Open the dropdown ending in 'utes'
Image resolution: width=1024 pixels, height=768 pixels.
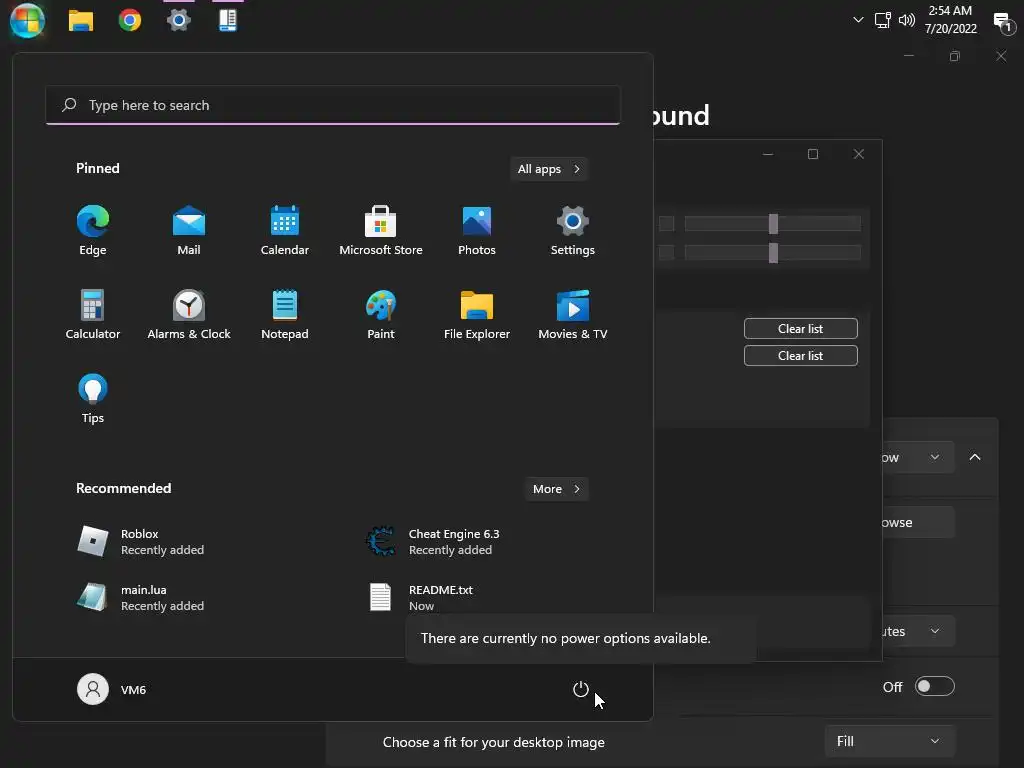coord(919,631)
